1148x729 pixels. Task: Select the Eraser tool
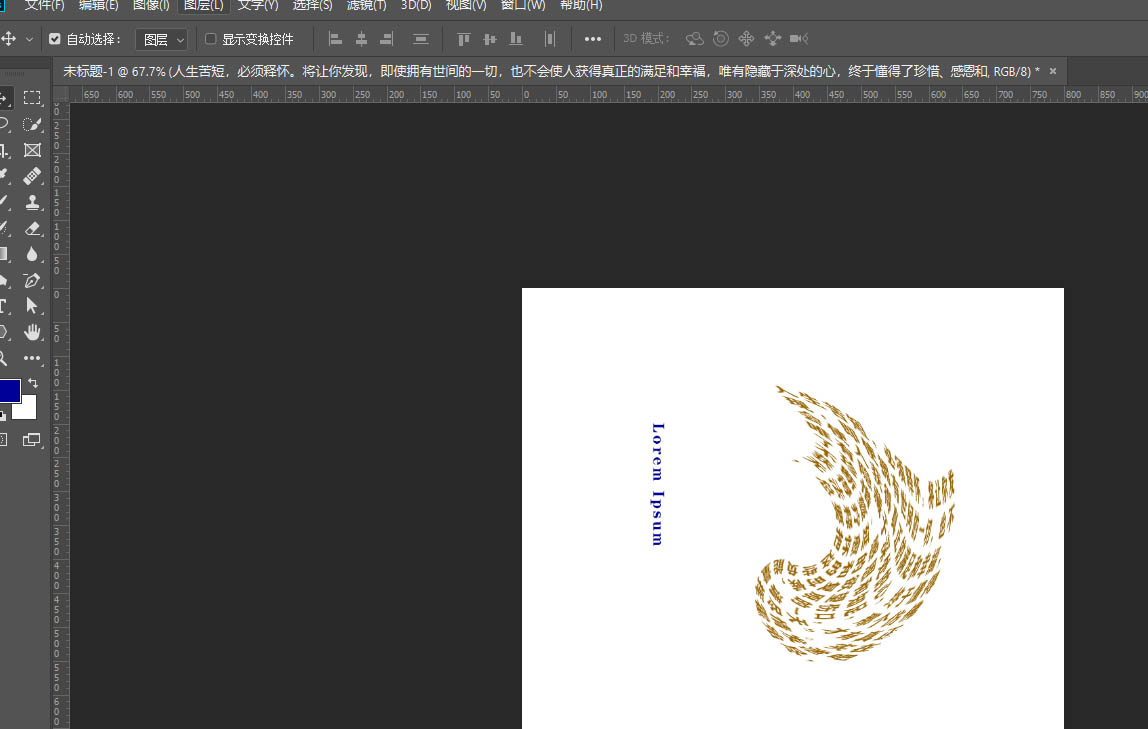[x=31, y=228]
